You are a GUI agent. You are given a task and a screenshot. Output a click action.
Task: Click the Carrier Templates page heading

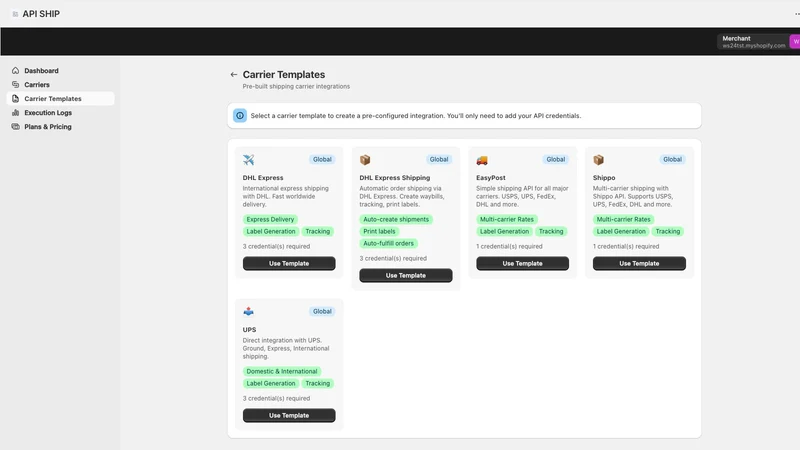[x=284, y=74]
